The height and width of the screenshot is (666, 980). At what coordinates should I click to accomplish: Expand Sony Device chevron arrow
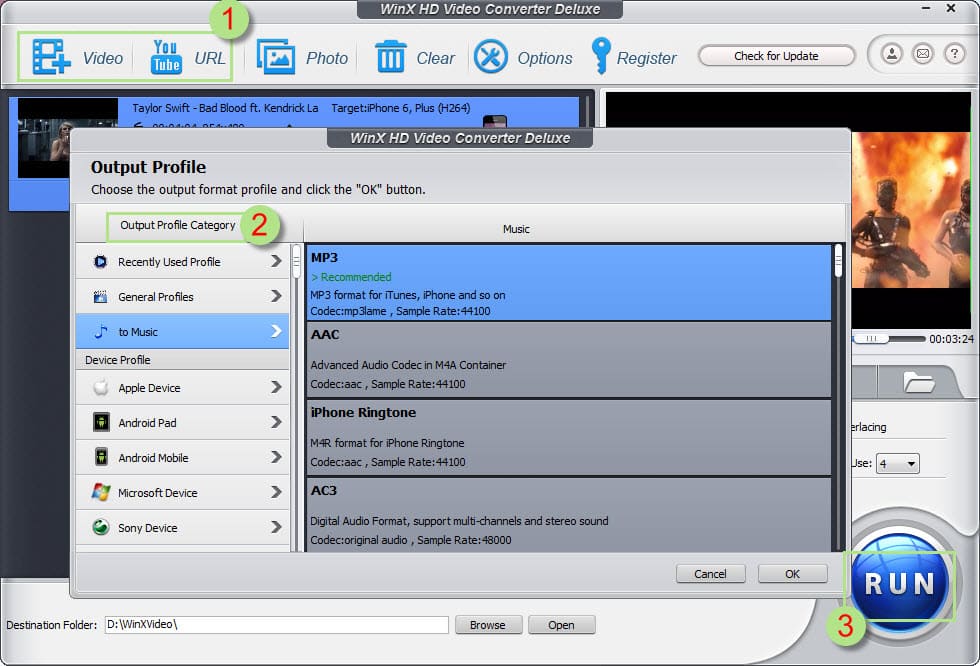pos(276,527)
